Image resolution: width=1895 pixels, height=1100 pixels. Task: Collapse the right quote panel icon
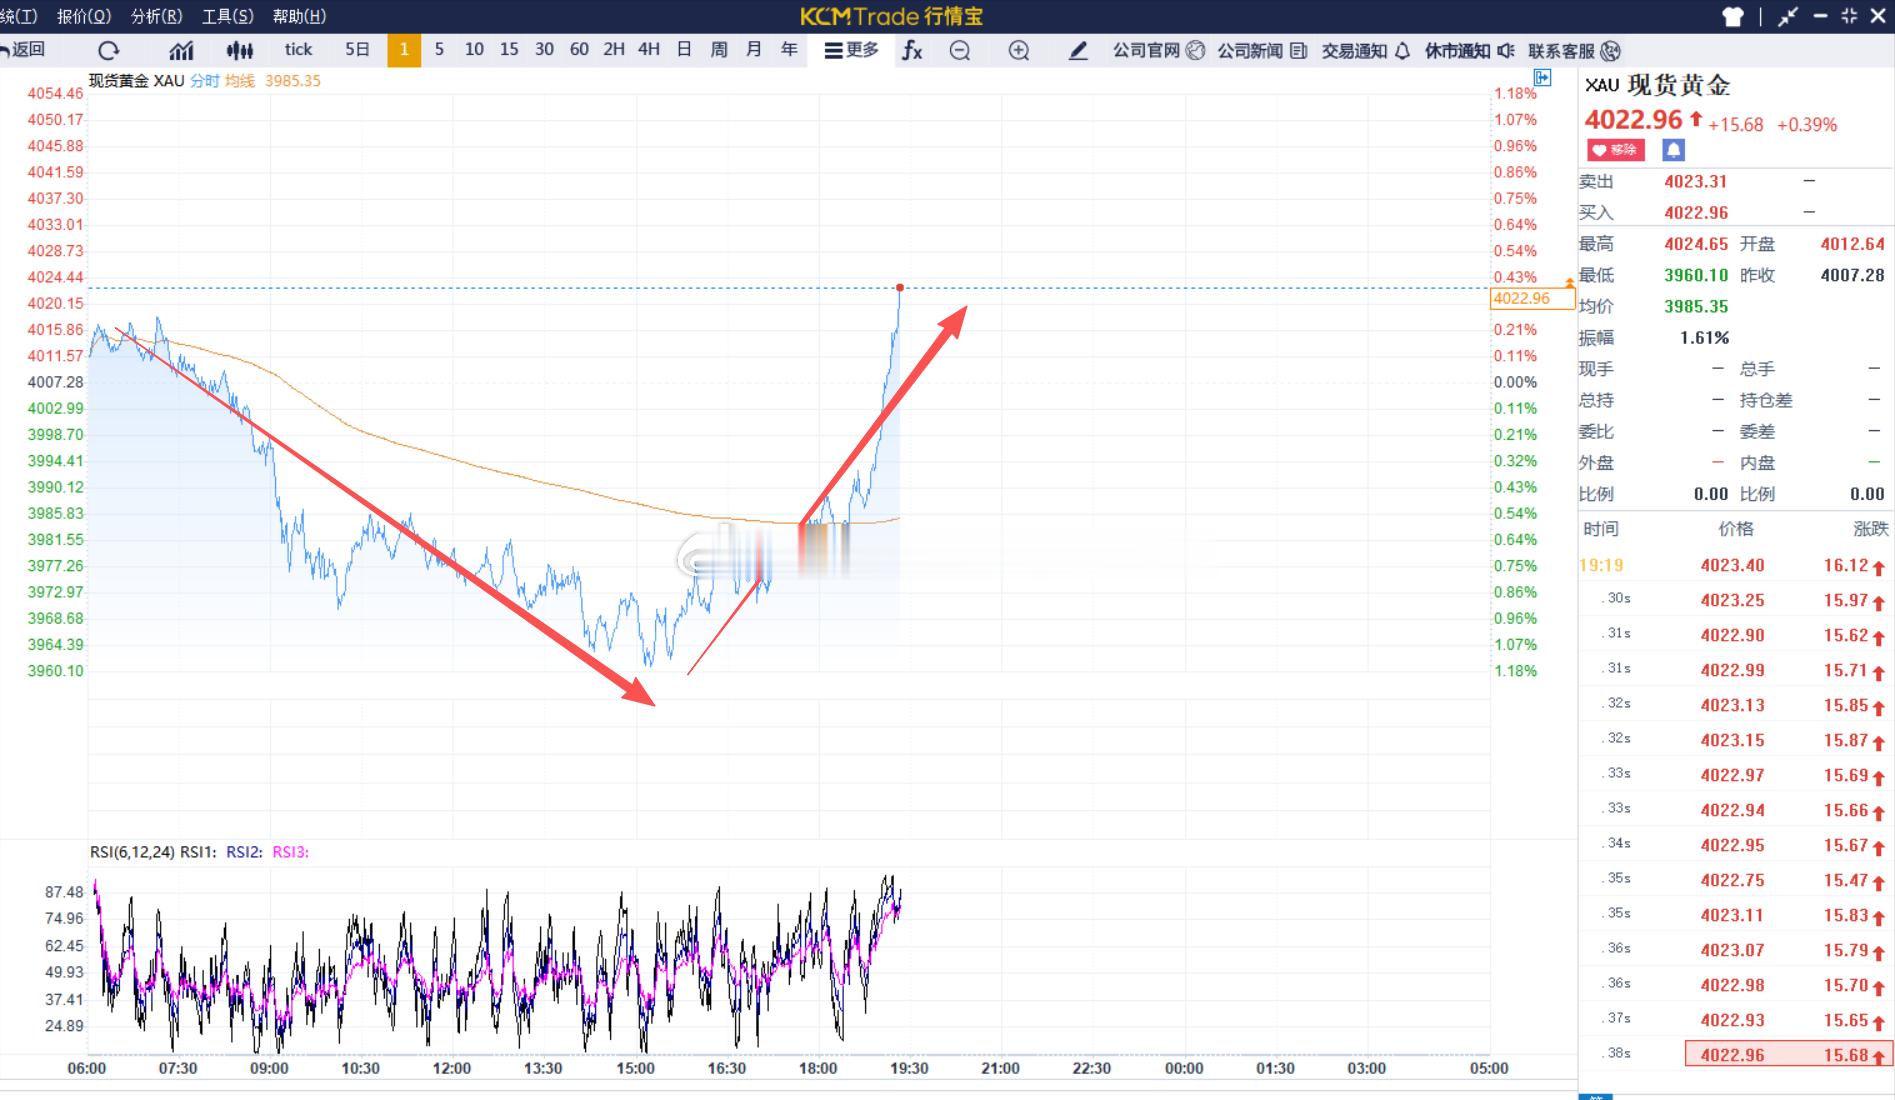[1543, 78]
